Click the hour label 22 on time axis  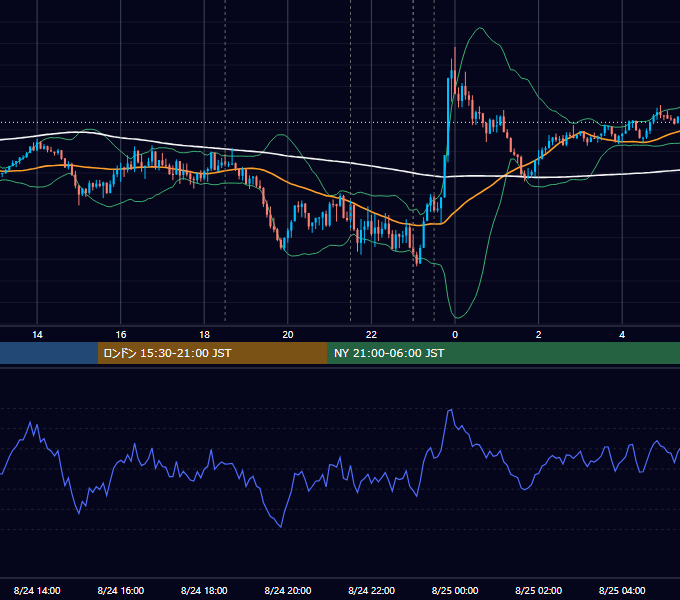coord(371,335)
